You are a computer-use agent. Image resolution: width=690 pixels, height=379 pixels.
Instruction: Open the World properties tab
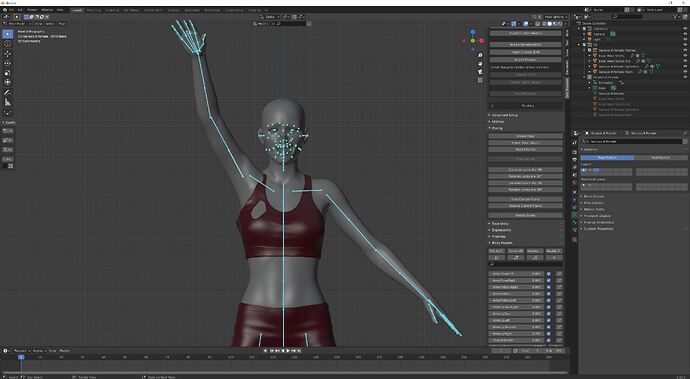[x=574, y=183]
